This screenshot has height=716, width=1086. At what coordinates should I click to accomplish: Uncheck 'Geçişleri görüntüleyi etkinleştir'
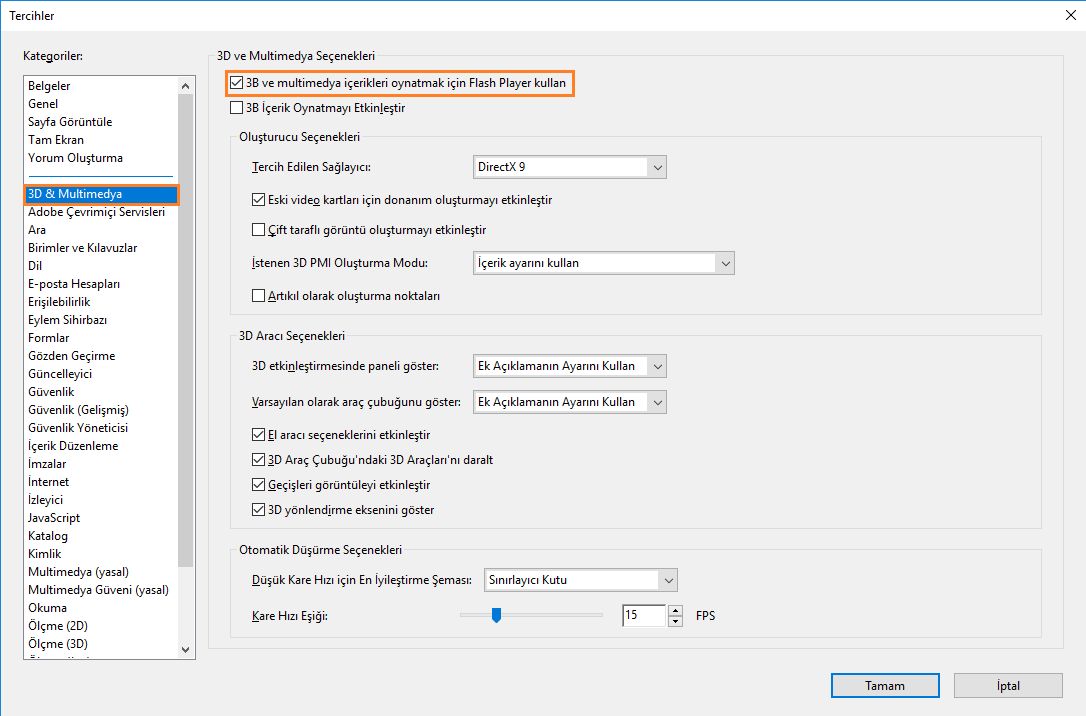click(x=258, y=484)
